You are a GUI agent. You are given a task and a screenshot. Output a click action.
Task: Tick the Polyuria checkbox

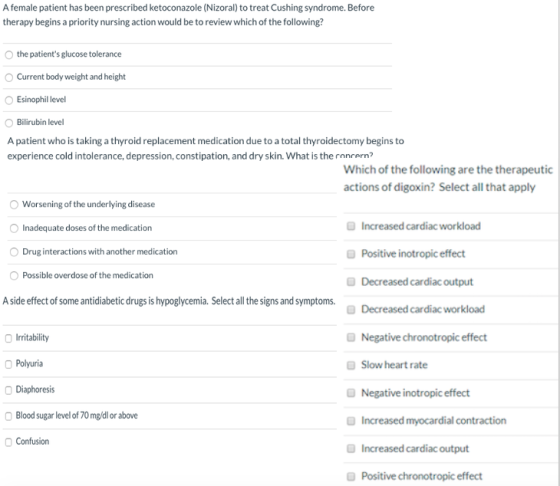click(8, 364)
